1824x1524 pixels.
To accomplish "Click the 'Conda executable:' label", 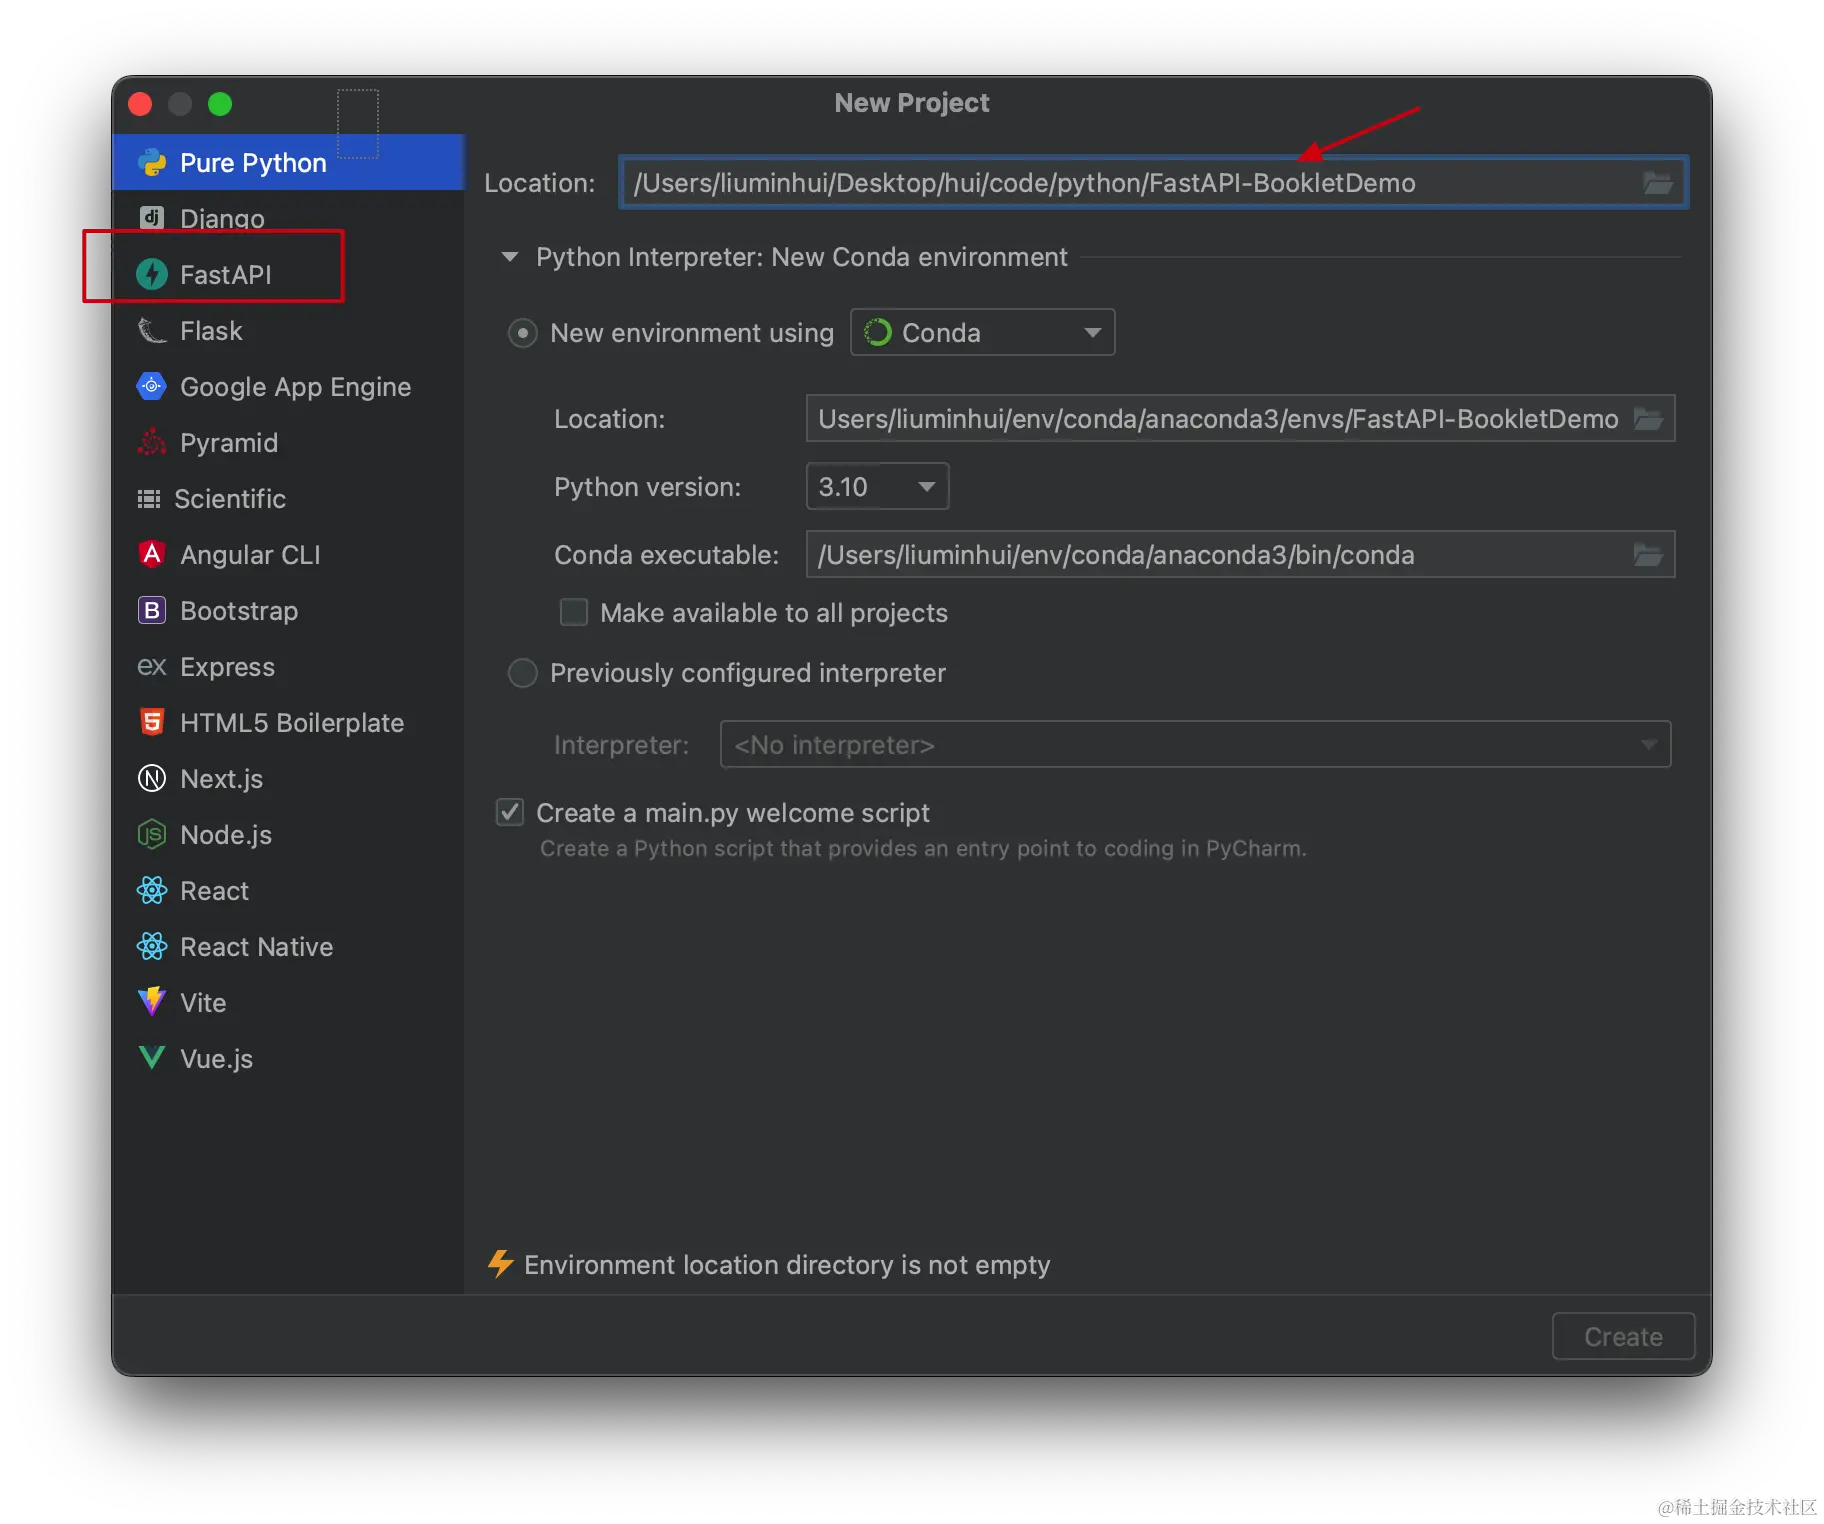I will pyautogui.click(x=666, y=555).
